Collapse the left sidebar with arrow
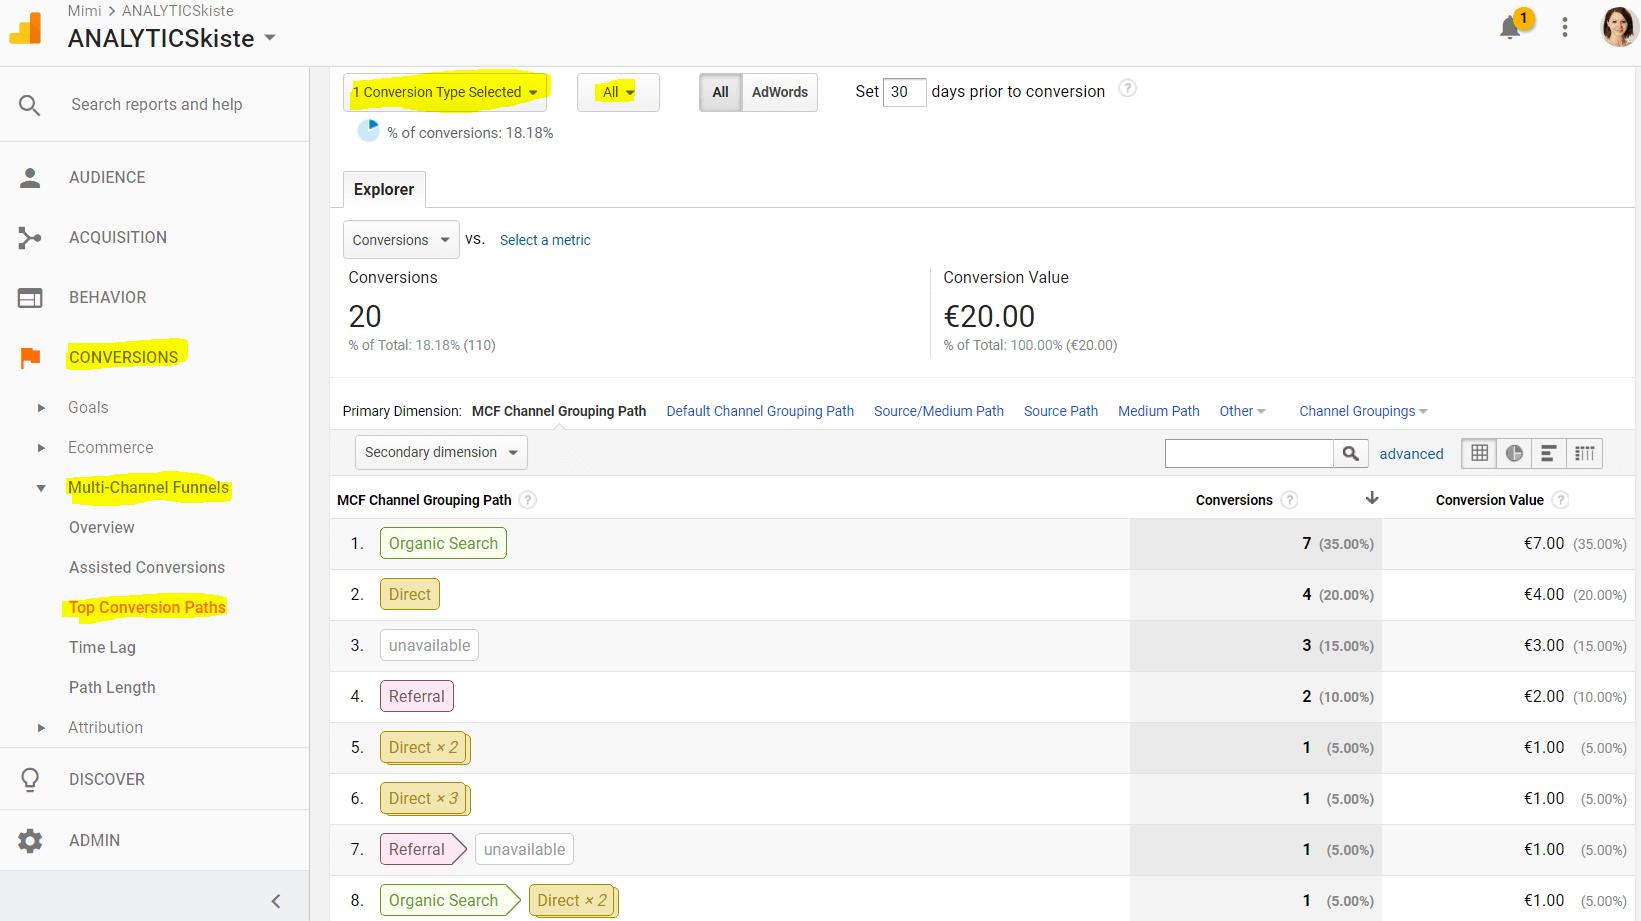The width and height of the screenshot is (1641, 921). click(276, 901)
